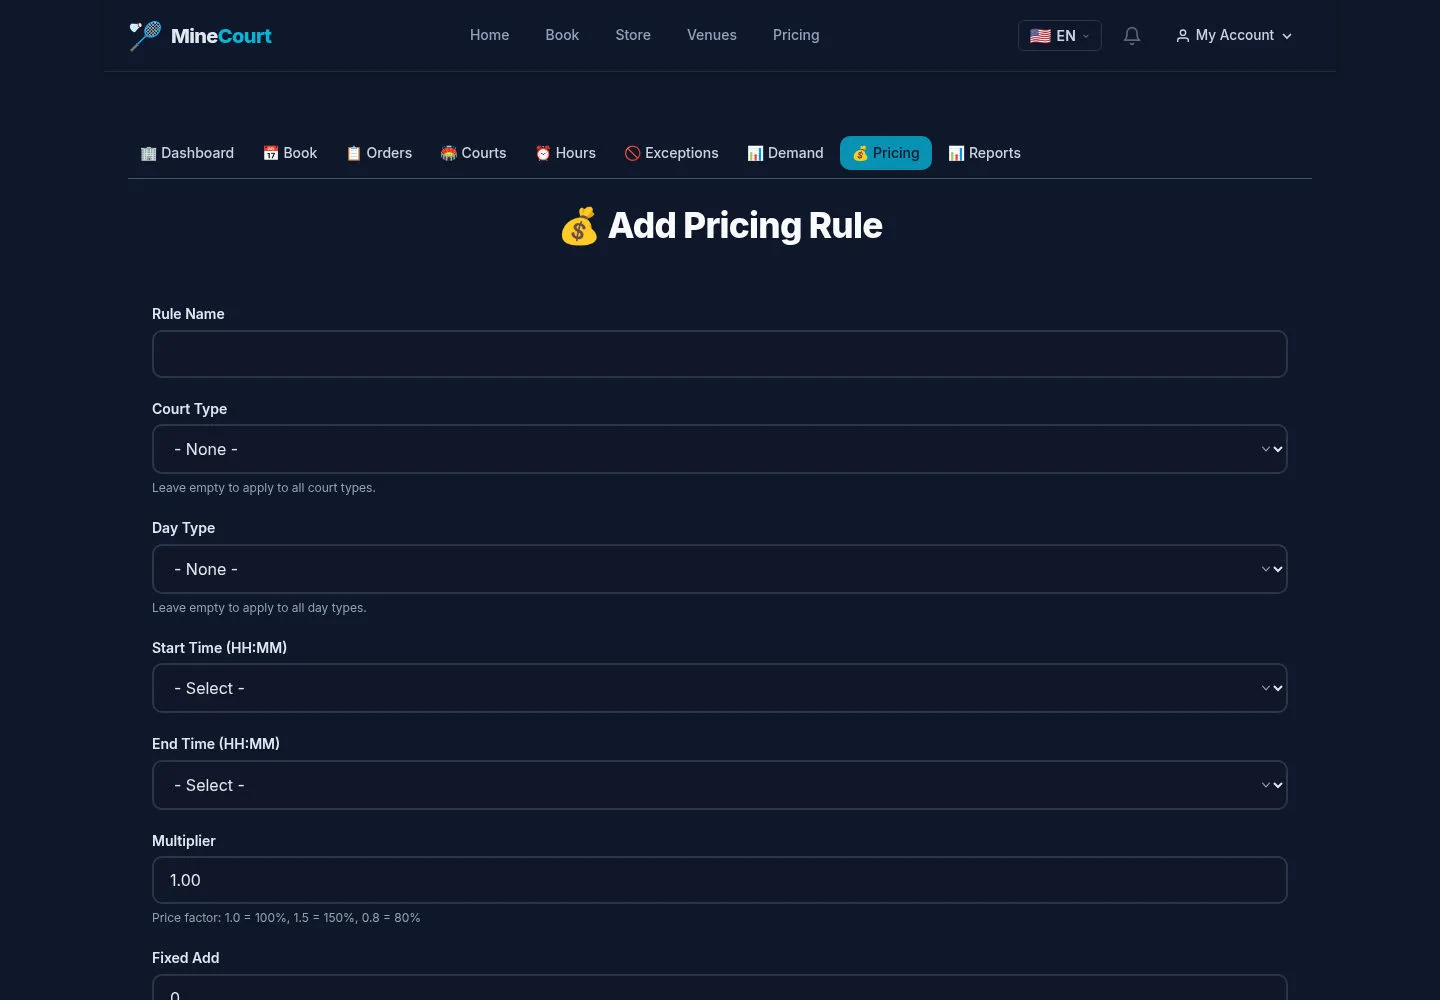This screenshot has width=1440, height=1000.
Task: Click the prohibited icon beside Exceptions
Action: (632, 153)
